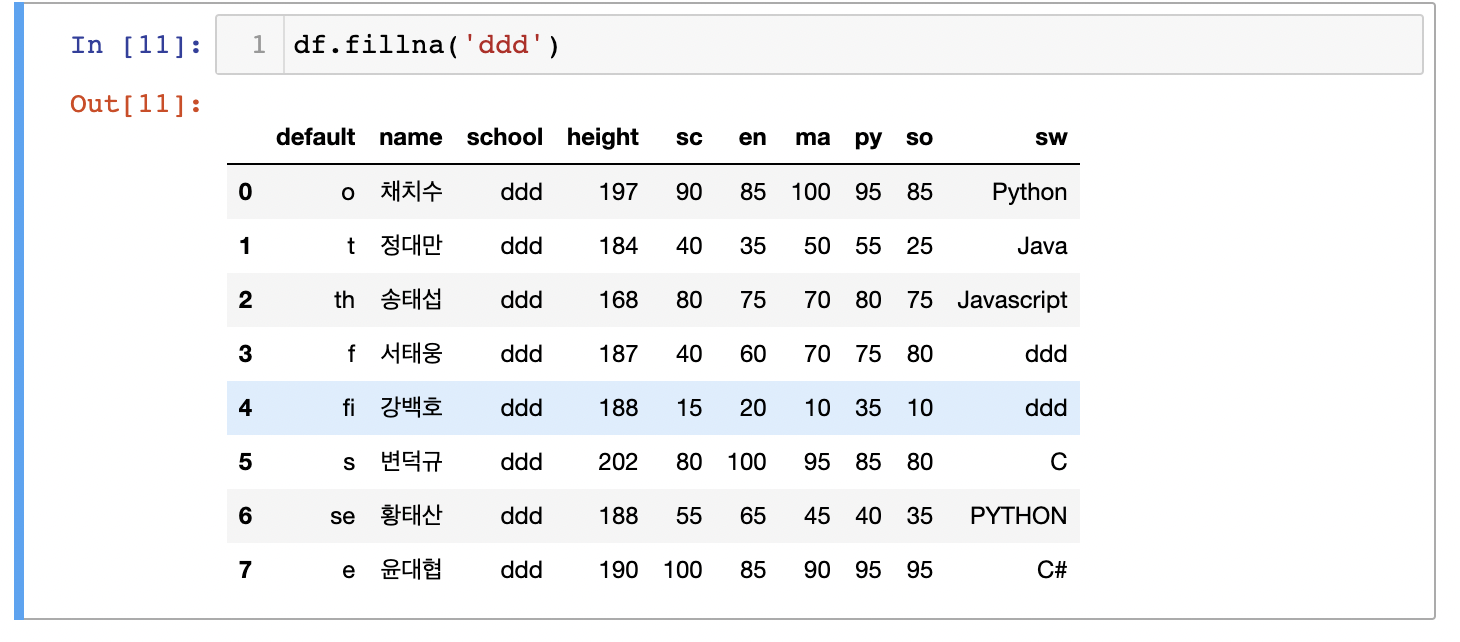1460x642 pixels.
Task: Click row index 3
Action: click(x=245, y=354)
